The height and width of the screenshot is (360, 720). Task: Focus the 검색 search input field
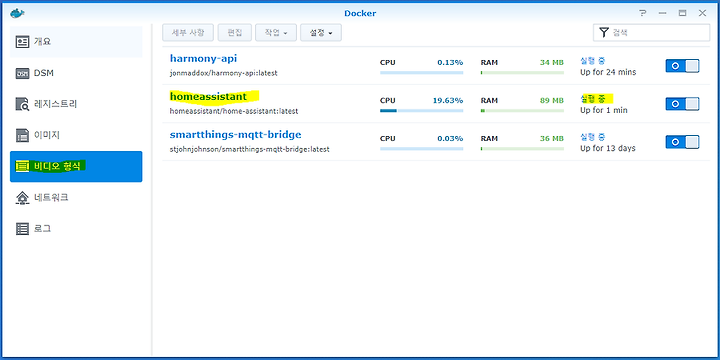[x=651, y=33]
